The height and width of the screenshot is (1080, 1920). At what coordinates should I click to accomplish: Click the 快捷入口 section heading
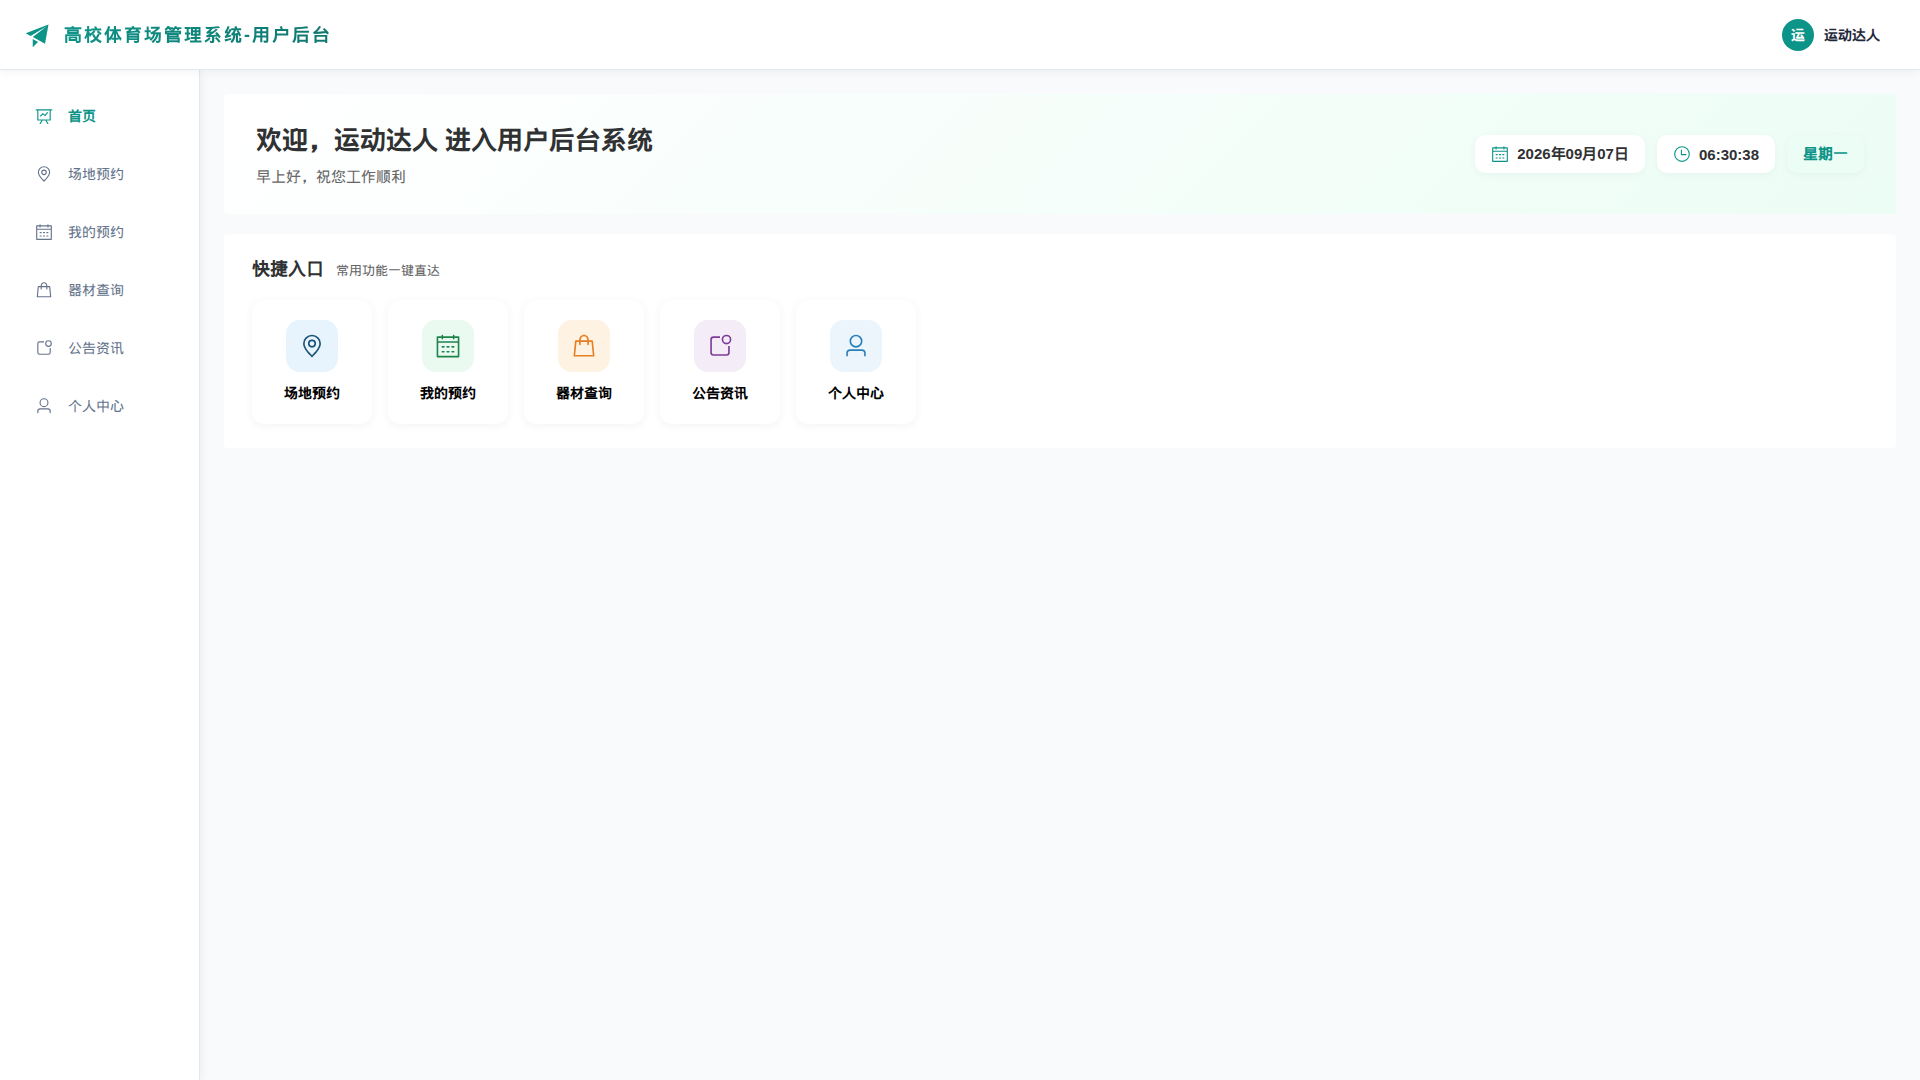(288, 269)
